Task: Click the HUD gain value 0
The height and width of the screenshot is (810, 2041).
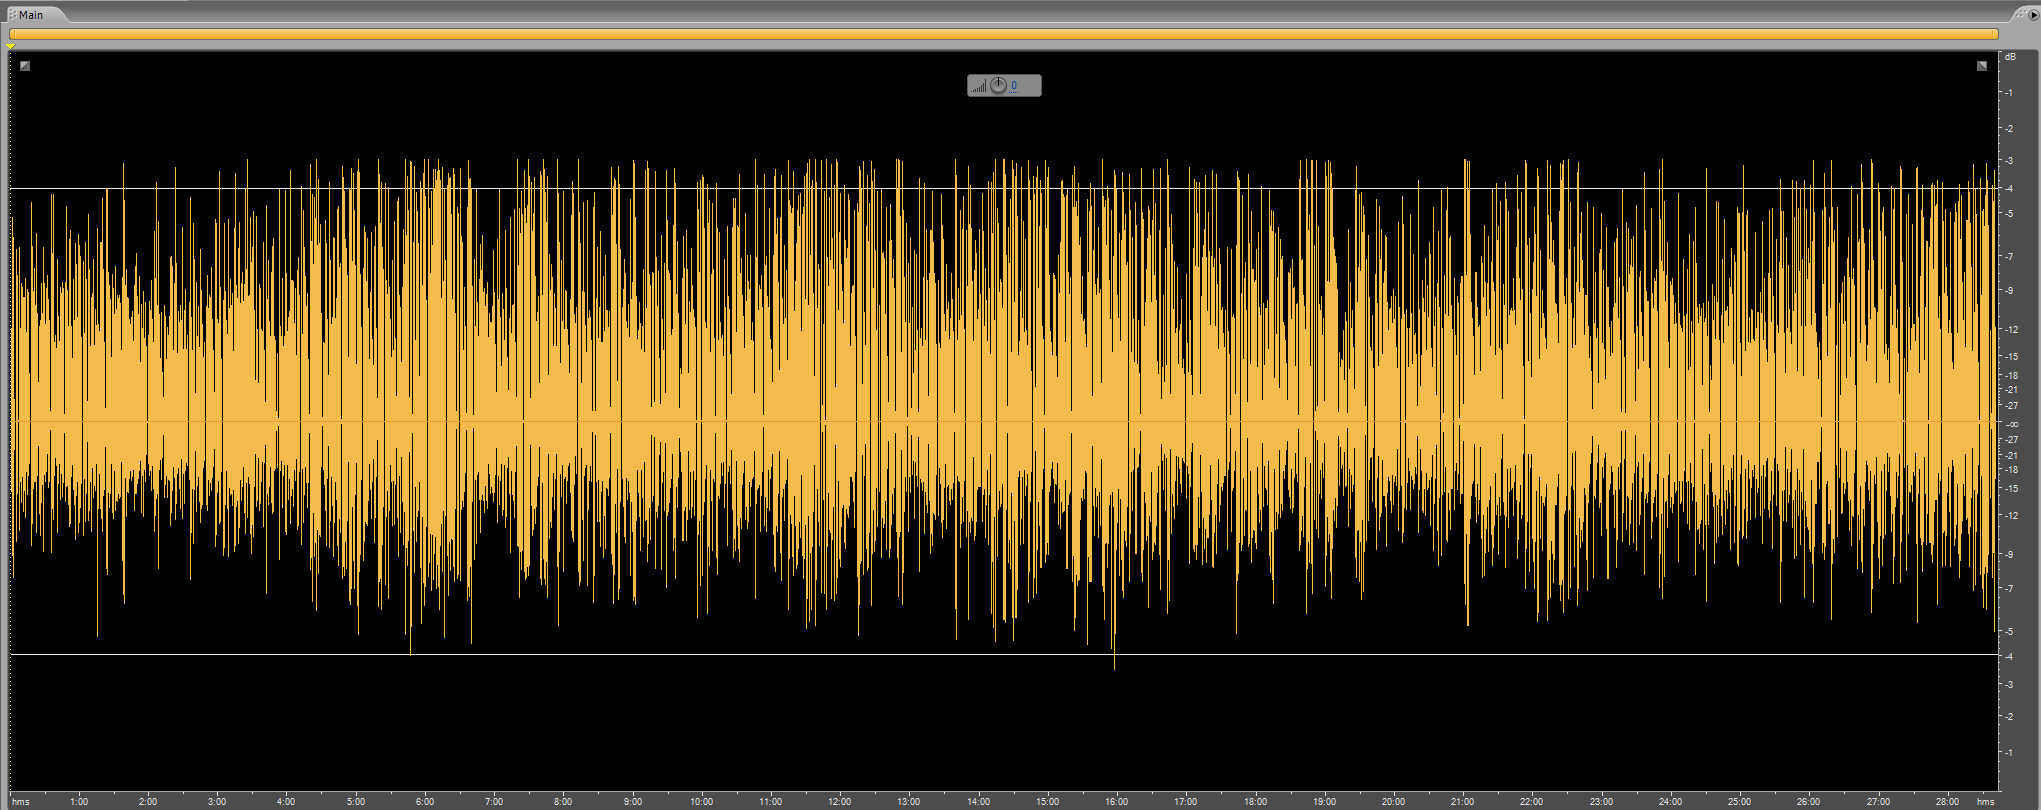Action: [x=1014, y=86]
